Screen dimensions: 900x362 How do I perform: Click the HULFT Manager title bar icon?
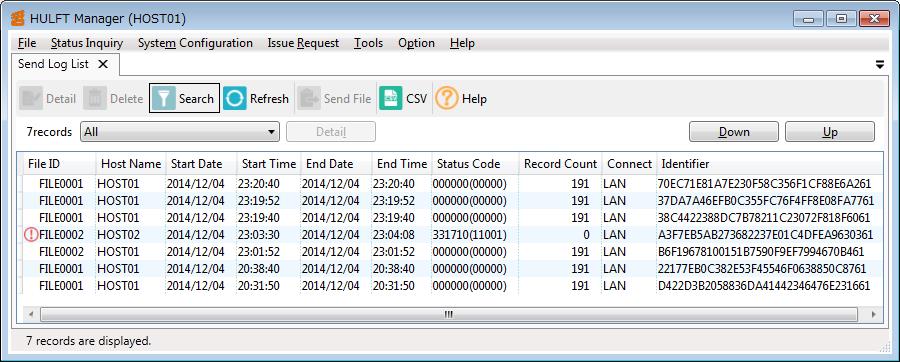[x=18, y=18]
